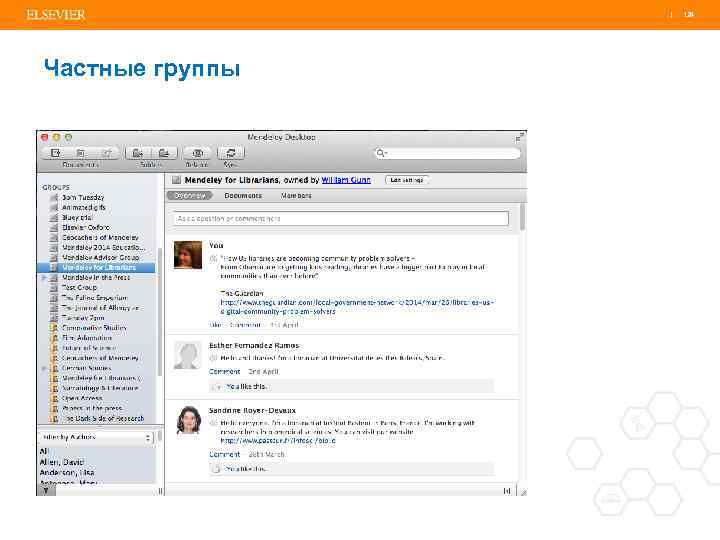Click the Sync toolbar icon
The image size is (720, 540).
tap(231, 153)
